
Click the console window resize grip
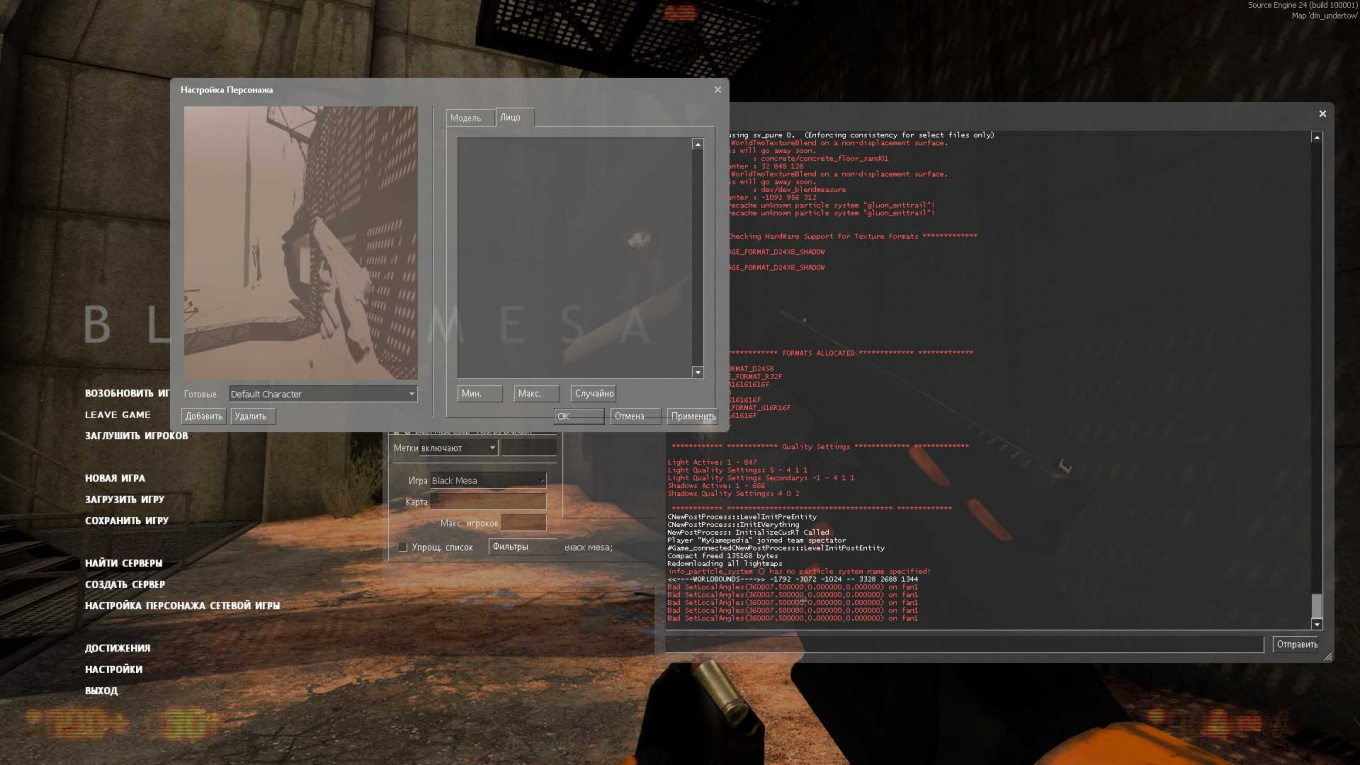[1327, 656]
